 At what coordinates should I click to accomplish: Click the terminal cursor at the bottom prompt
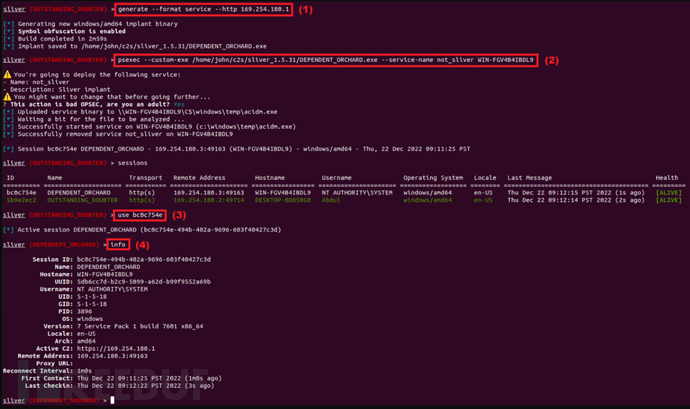pos(112,400)
